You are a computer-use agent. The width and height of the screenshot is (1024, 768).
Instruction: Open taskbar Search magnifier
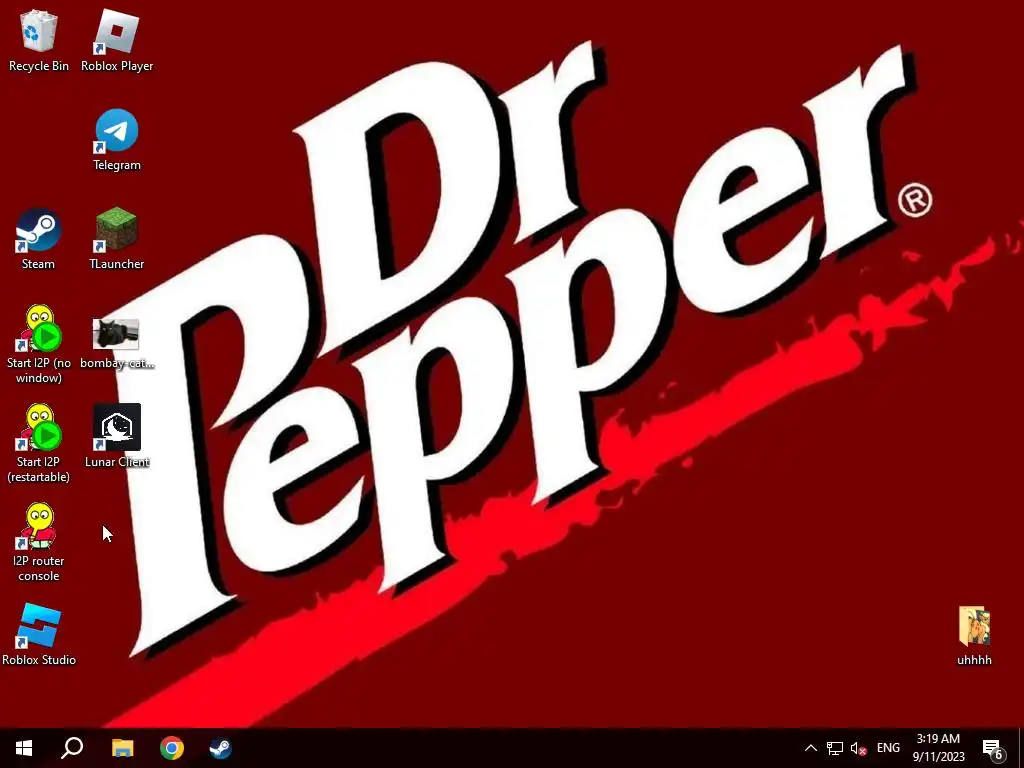72,748
